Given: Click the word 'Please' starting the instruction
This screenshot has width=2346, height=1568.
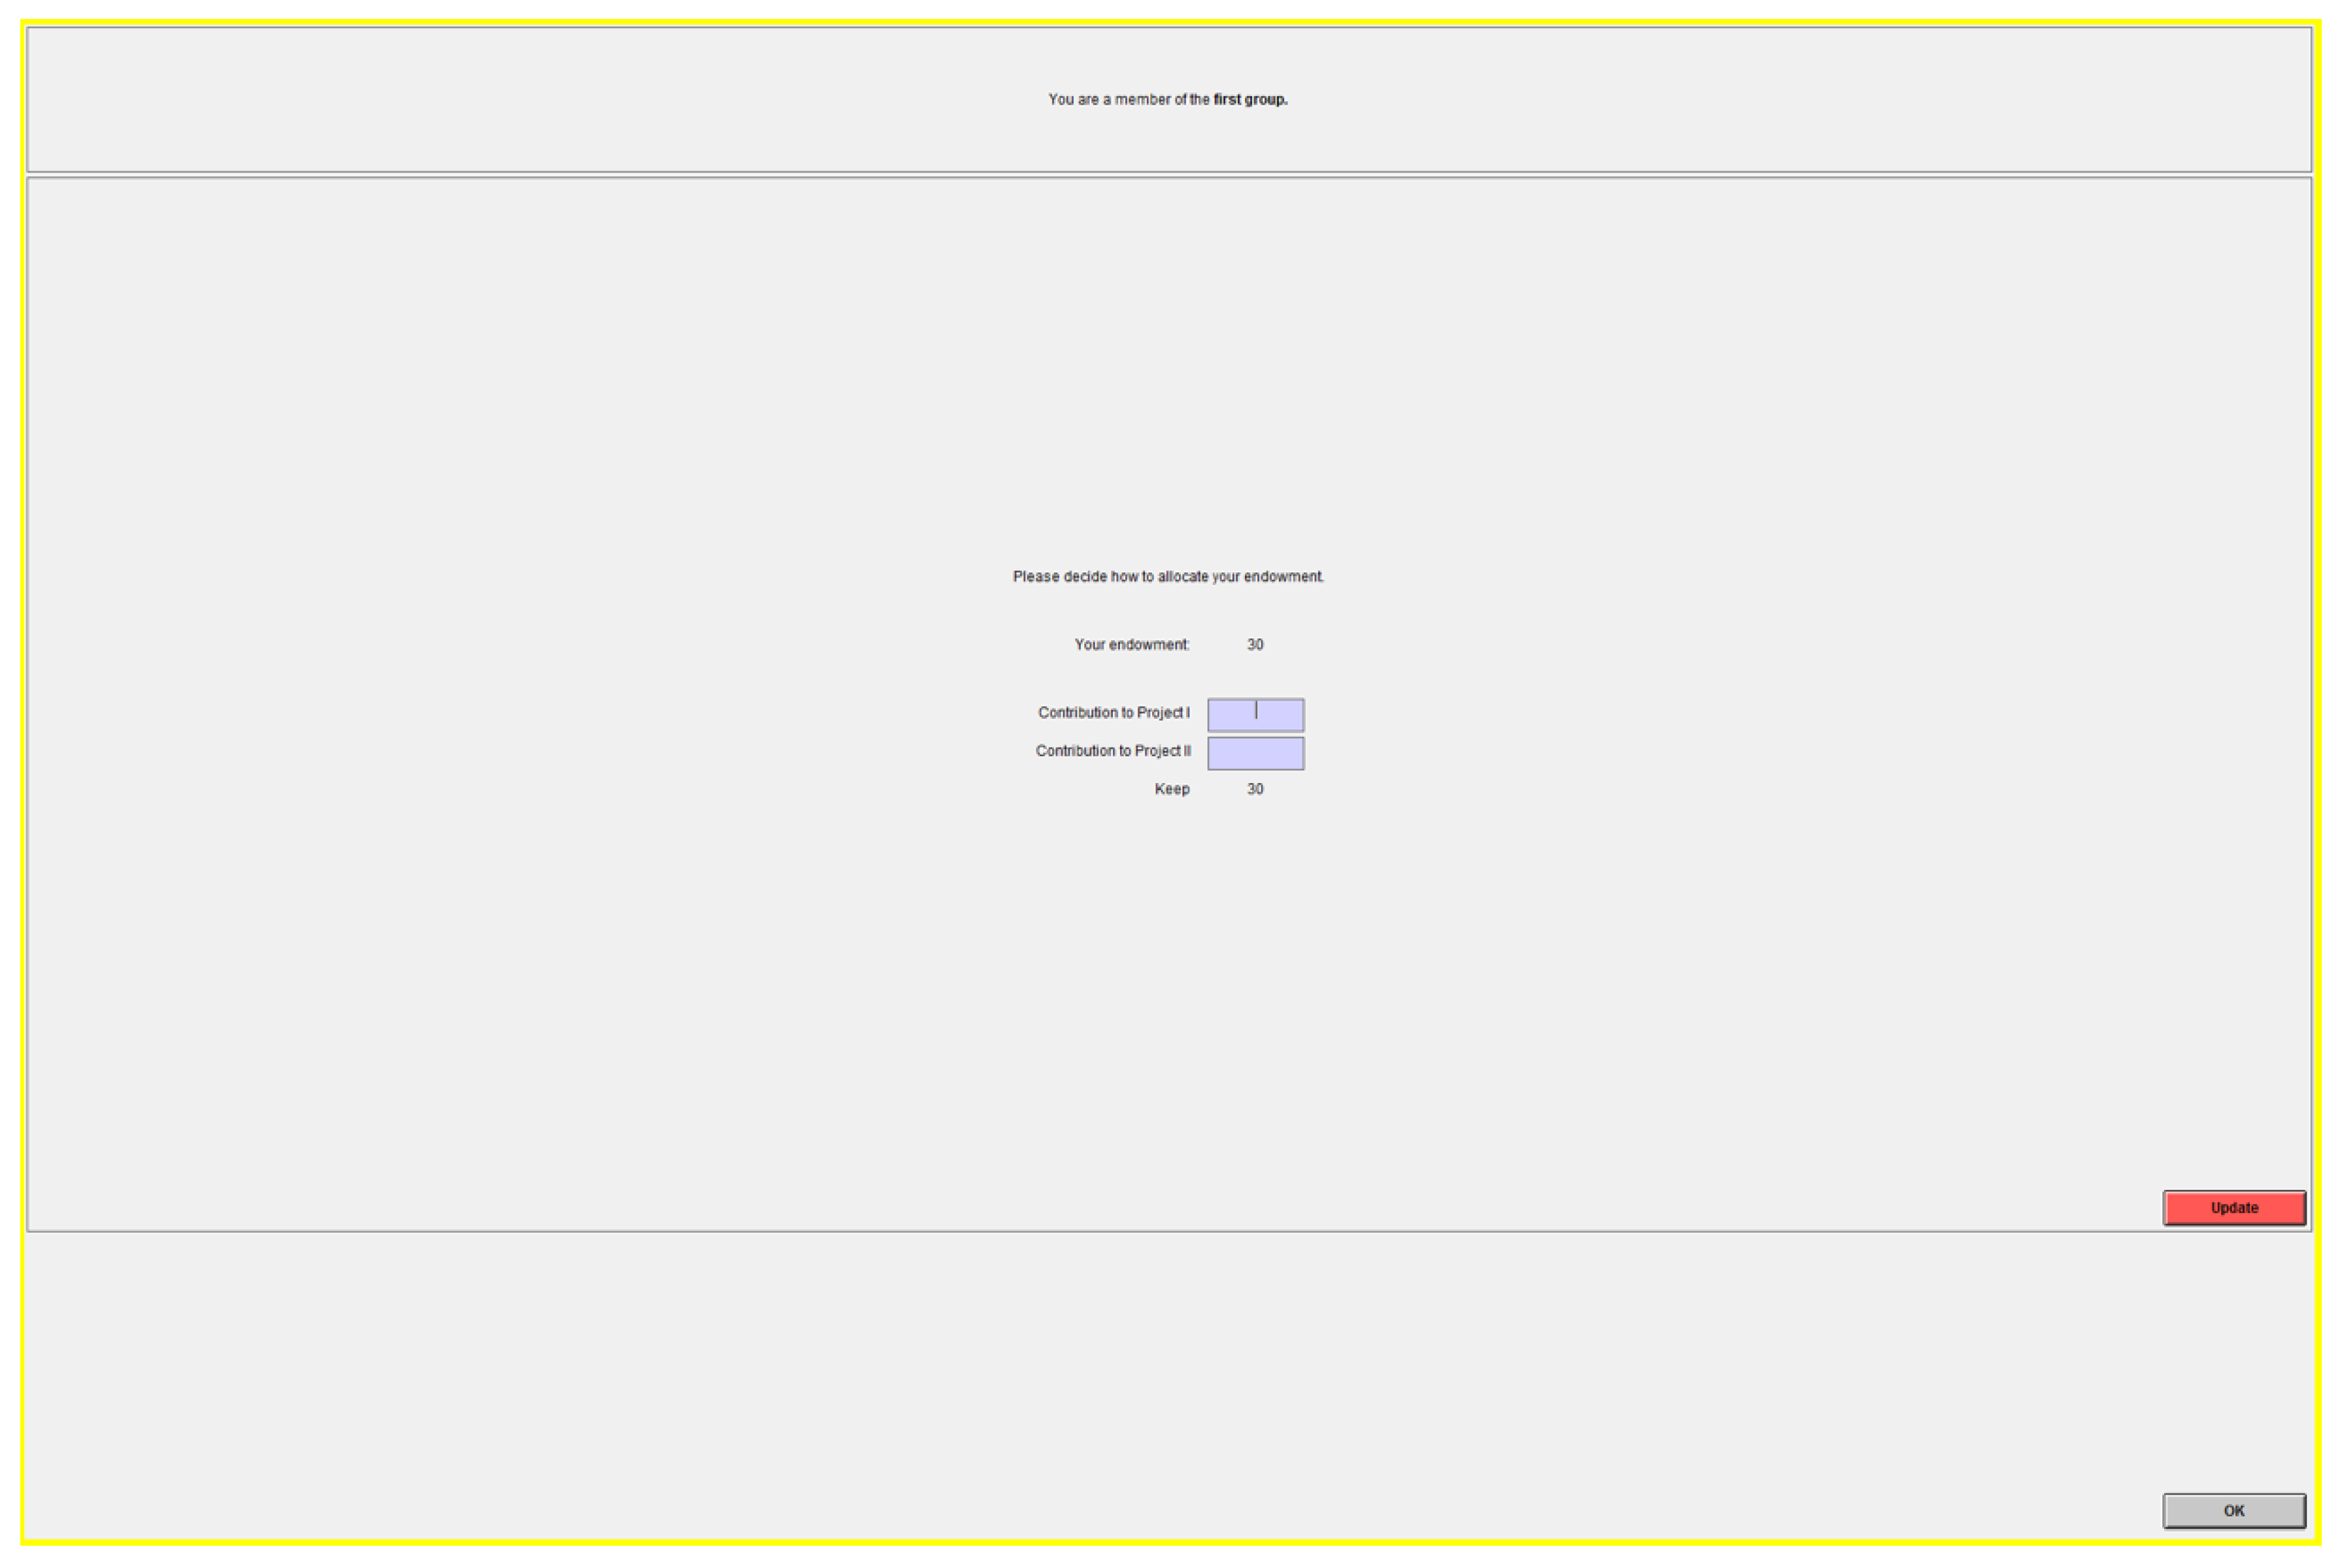Looking at the screenshot, I should tap(1035, 576).
